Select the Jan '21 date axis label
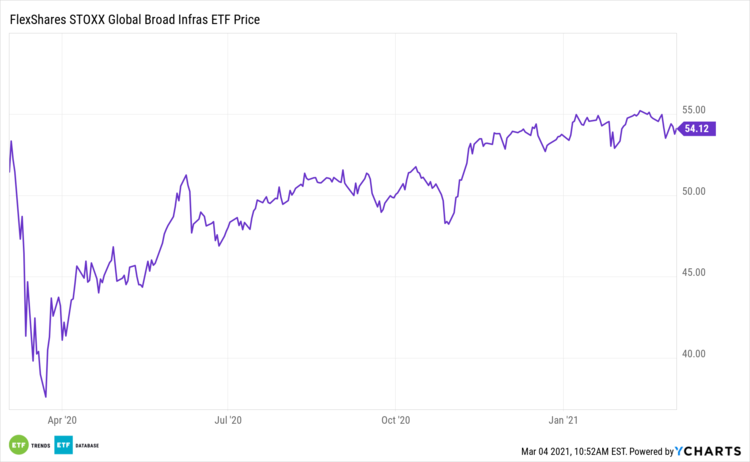Screen dimensions: 750x462 coord(565,422)
